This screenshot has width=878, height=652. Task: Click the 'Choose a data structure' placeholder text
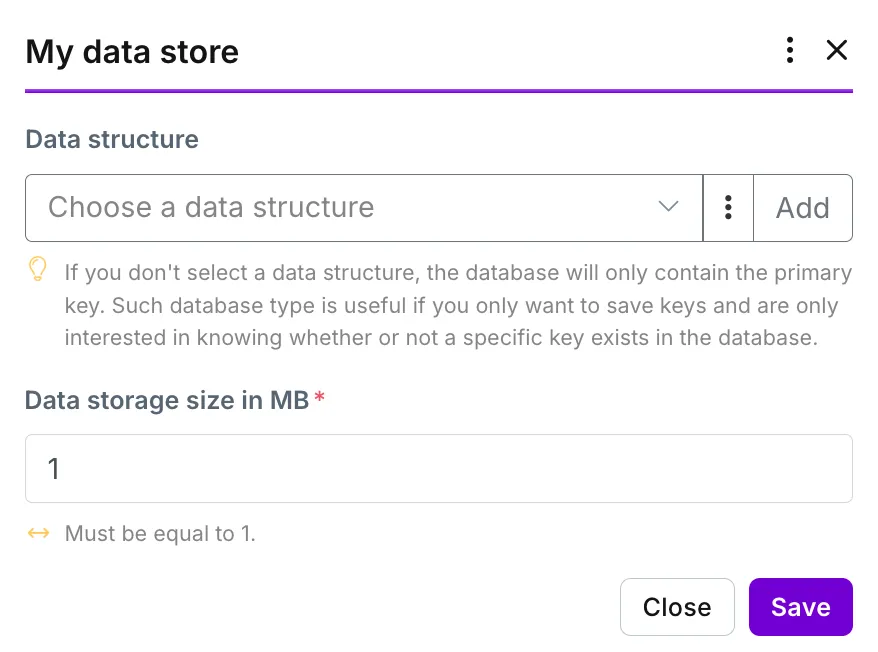pyautogui.click(x=211, y=207)
